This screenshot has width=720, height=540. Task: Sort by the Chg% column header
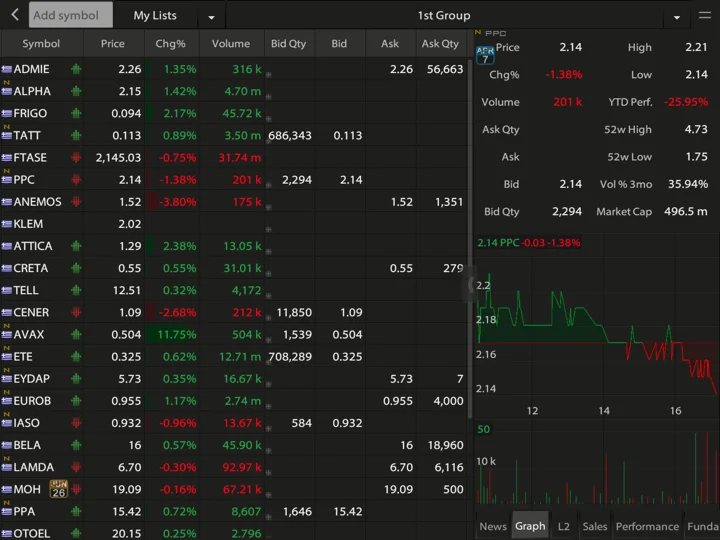(x=171, y=44)
